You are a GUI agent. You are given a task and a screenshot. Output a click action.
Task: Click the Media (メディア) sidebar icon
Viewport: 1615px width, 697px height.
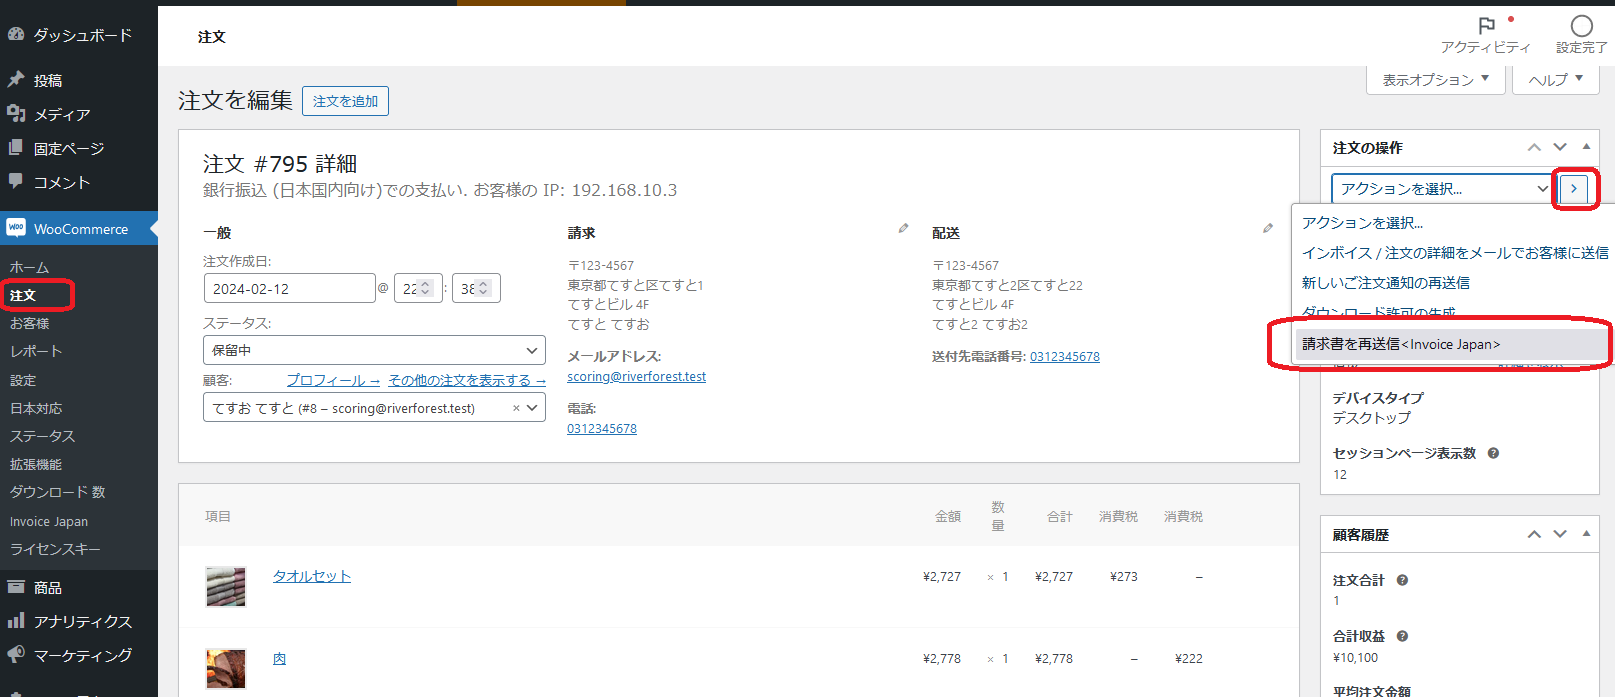click(16, 113)
